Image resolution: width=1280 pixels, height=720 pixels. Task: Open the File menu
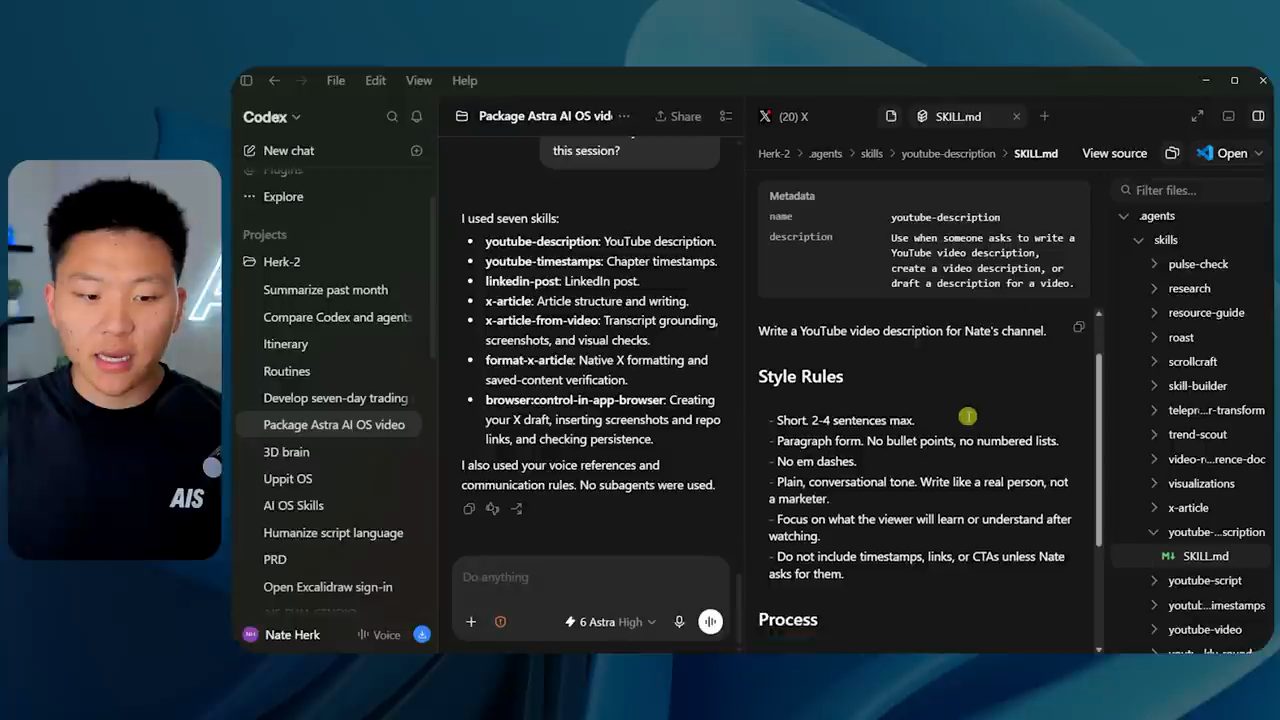point(336,81)
